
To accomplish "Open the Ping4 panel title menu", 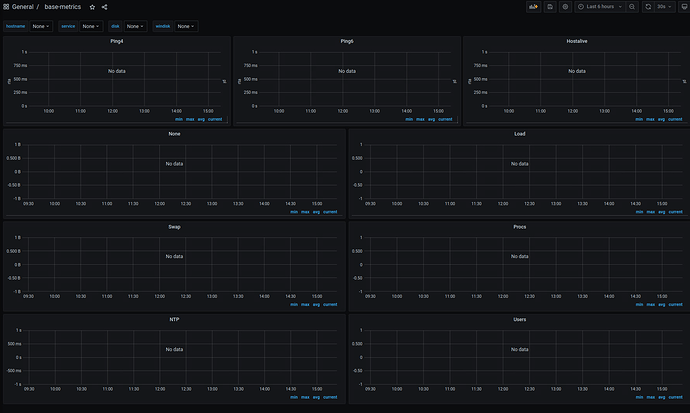I will tap(117, 41).
